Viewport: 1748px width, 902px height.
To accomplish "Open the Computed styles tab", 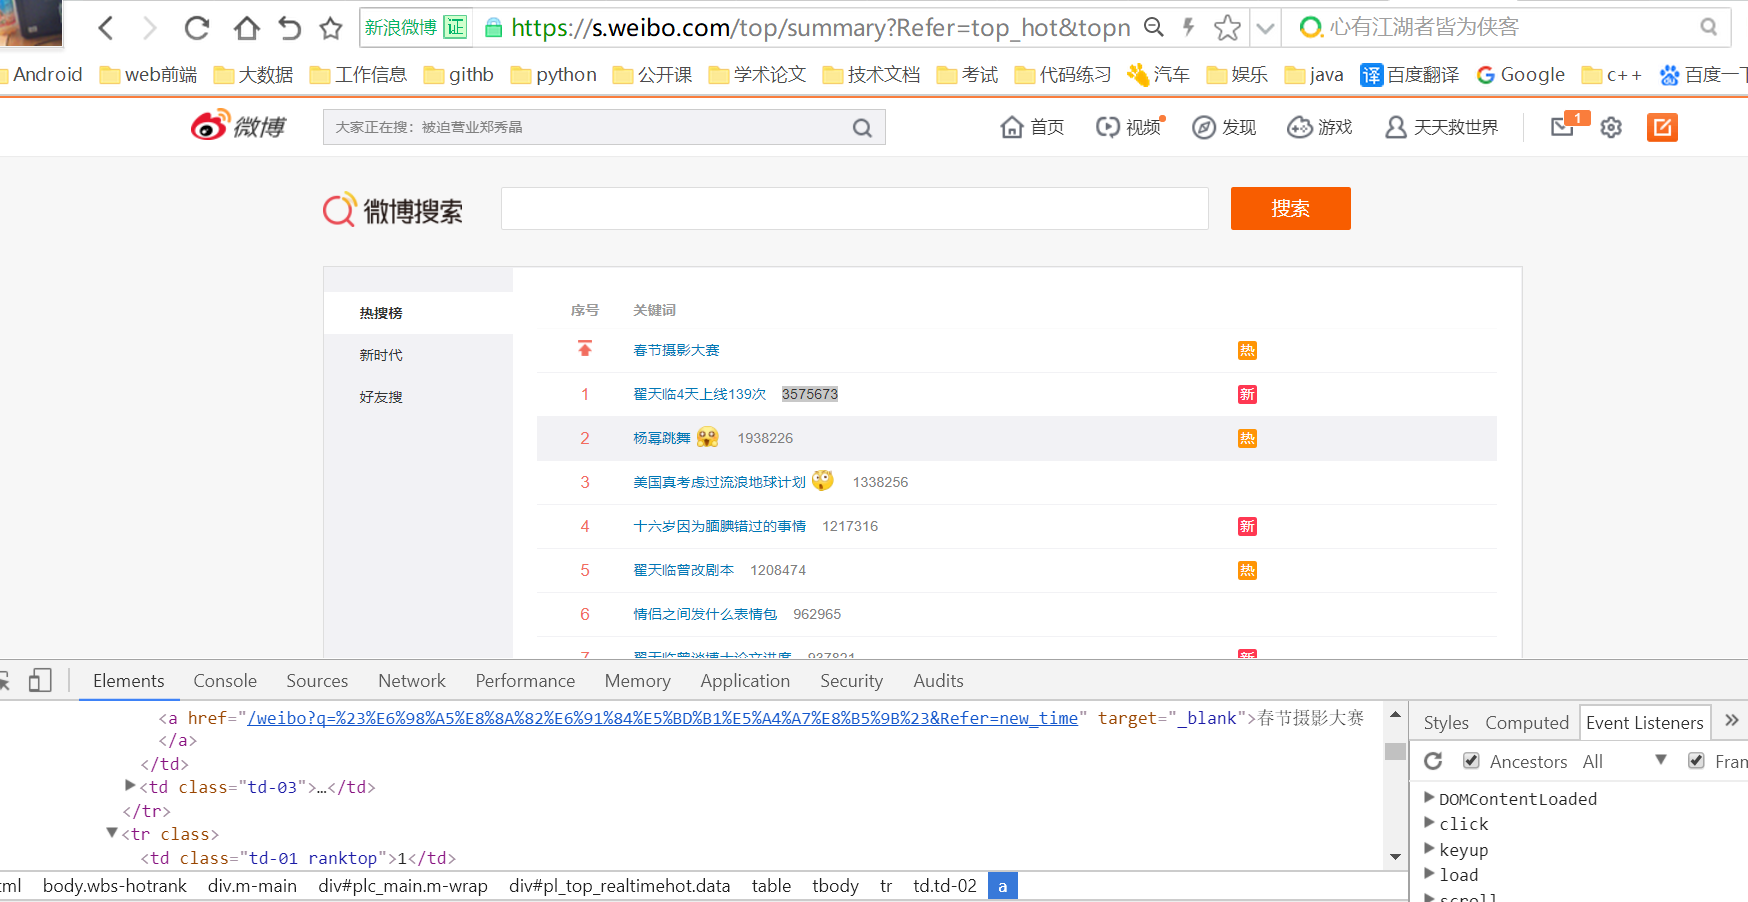I will point(1527,722).
